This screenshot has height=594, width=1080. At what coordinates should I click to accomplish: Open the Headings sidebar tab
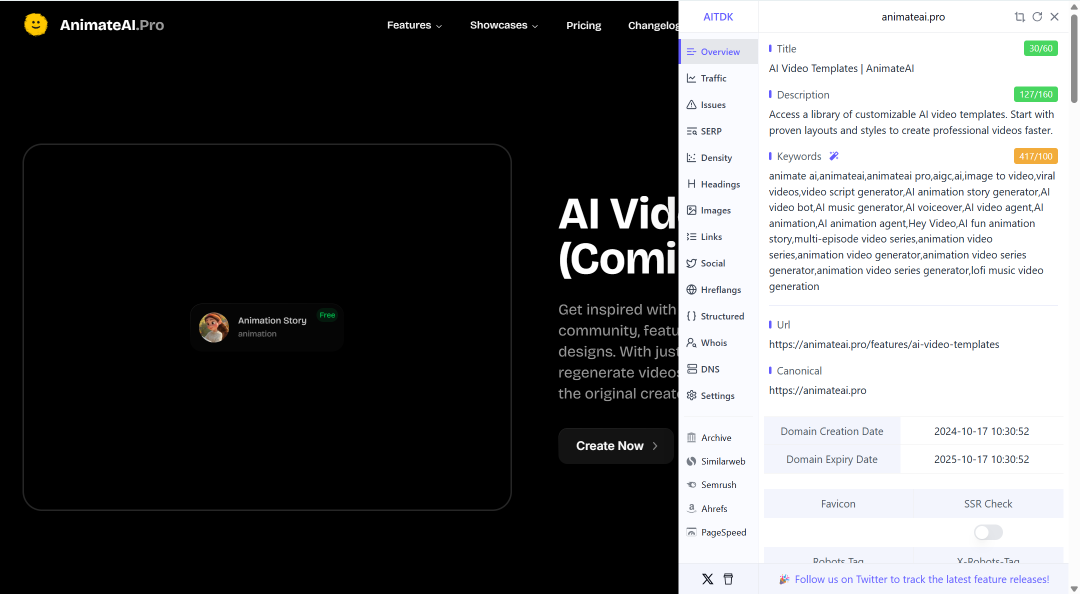point(718,184)
